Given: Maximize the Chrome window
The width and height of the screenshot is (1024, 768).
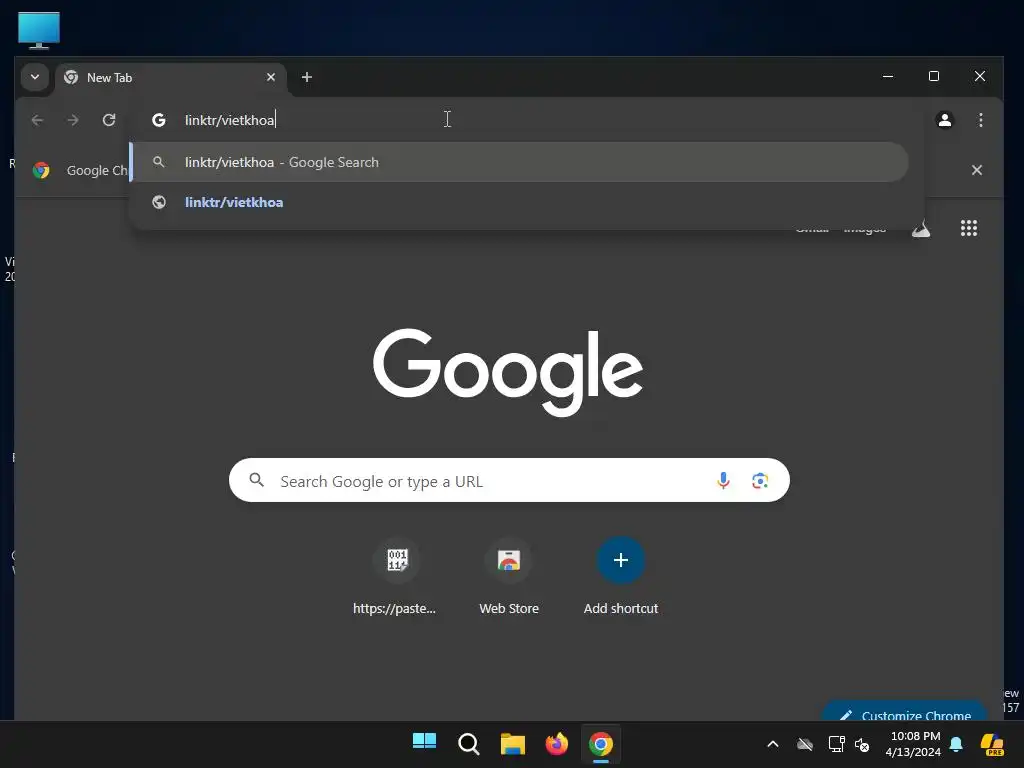Looking at the screenshot, I should [x=934, y=76].
